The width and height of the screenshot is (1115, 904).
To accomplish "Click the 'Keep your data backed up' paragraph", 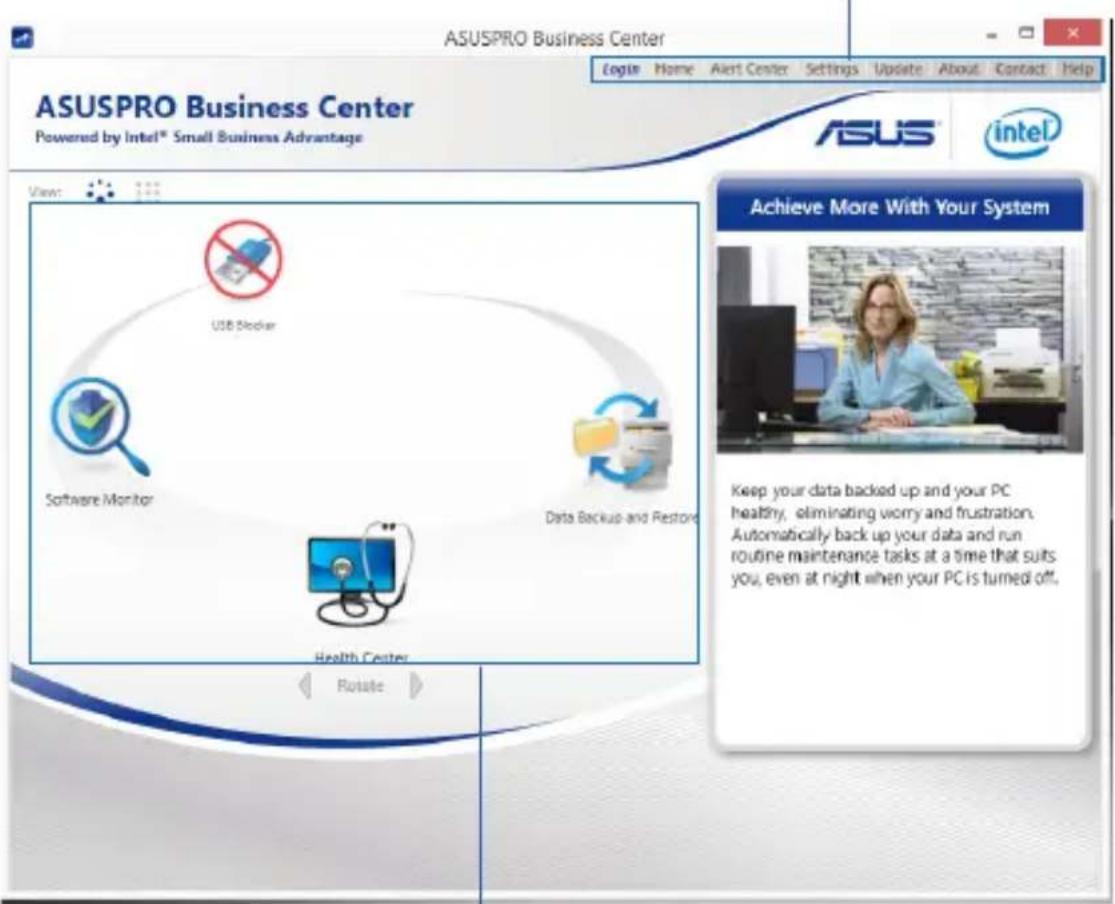I will [895, 534].
